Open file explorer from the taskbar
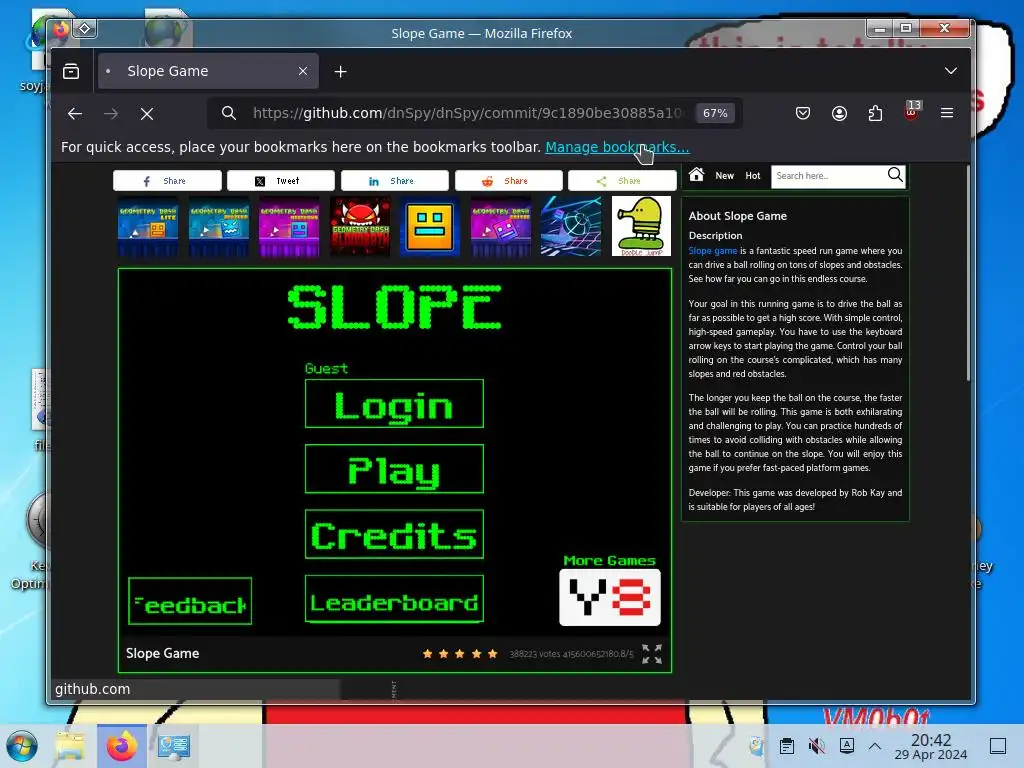The width and height of the screenshot is (1024, 768). (70, 746)
